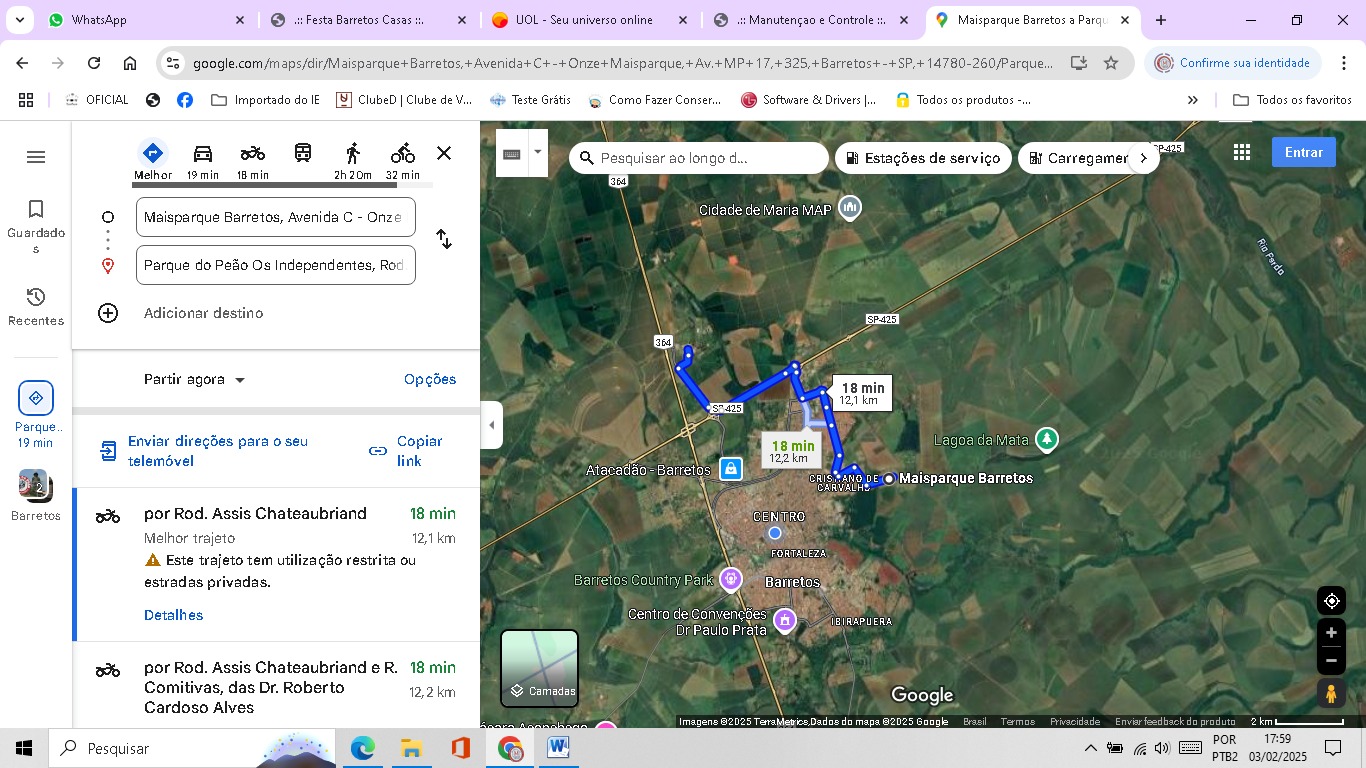Open route Opções

(x=430, y=379)
